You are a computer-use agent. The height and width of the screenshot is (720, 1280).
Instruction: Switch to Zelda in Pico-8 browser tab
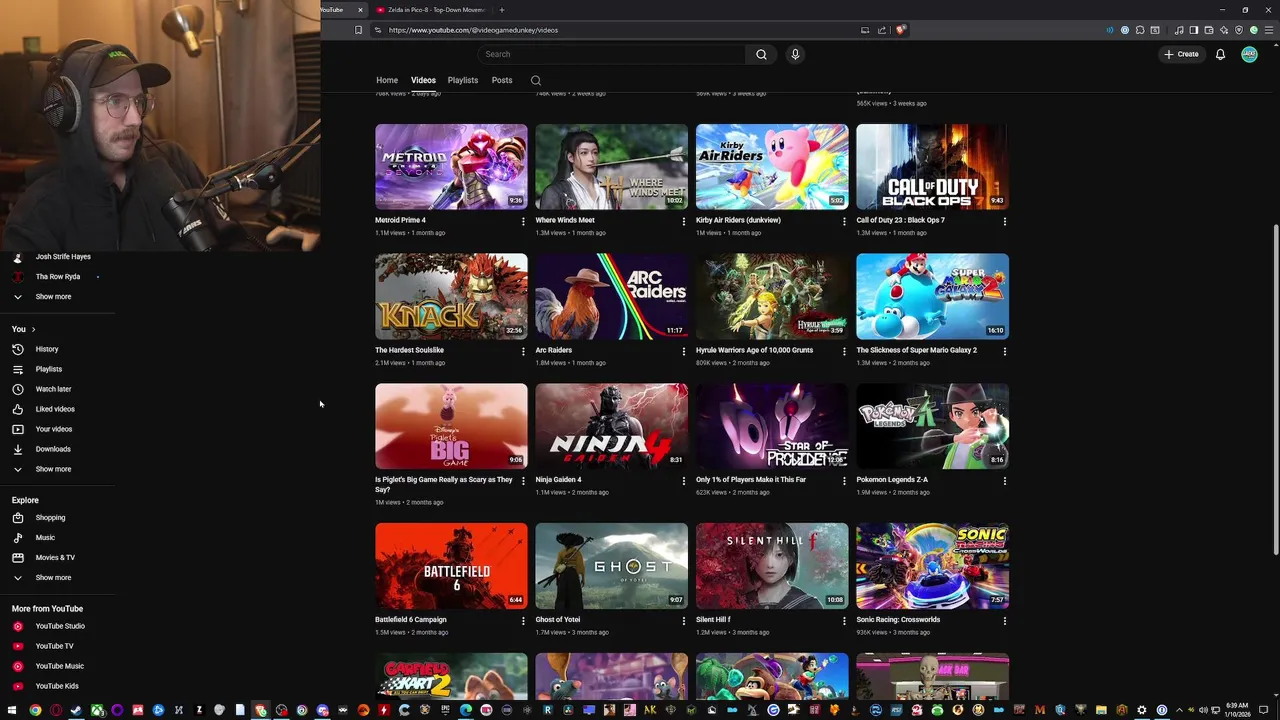point(432,10)
